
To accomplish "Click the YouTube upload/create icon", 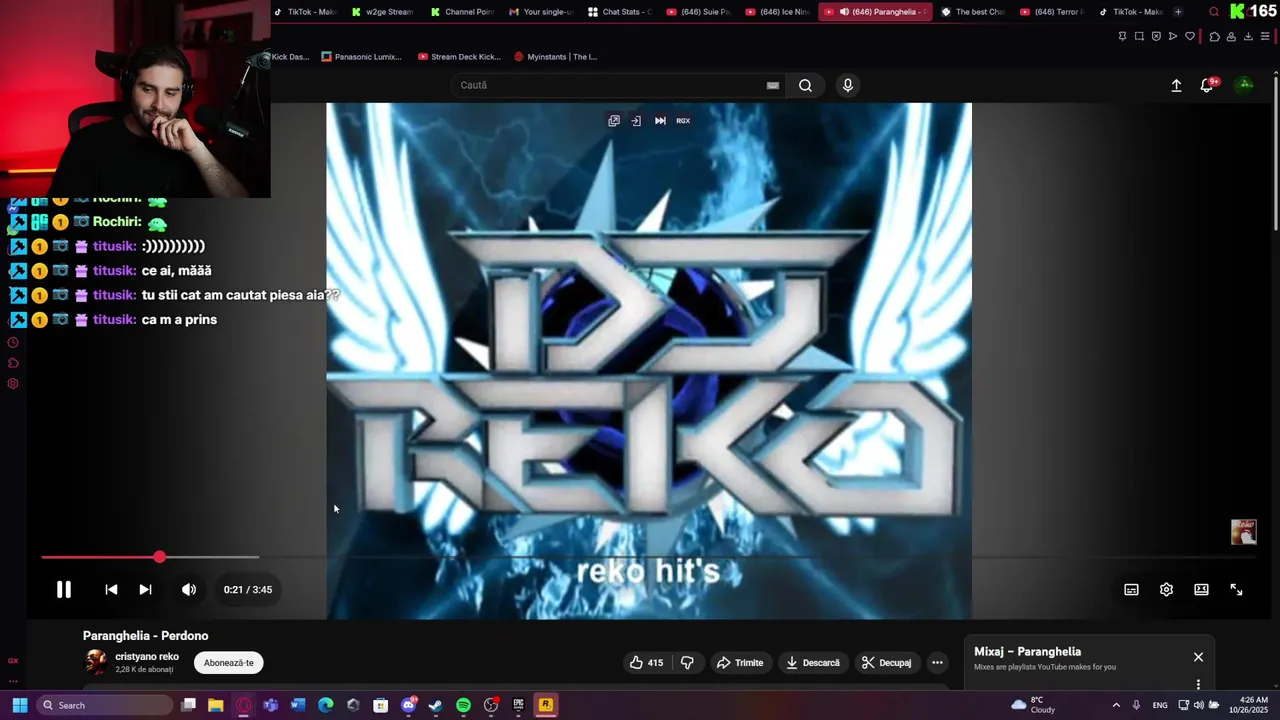I will pos(1176,86).
